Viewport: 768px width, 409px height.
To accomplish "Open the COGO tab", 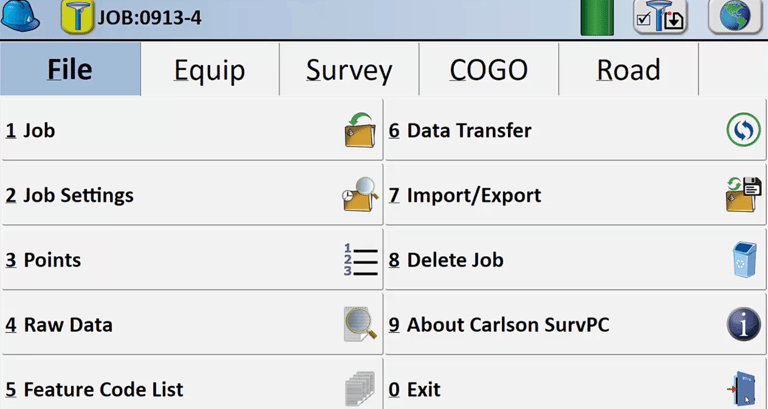I will click(489, 70).
